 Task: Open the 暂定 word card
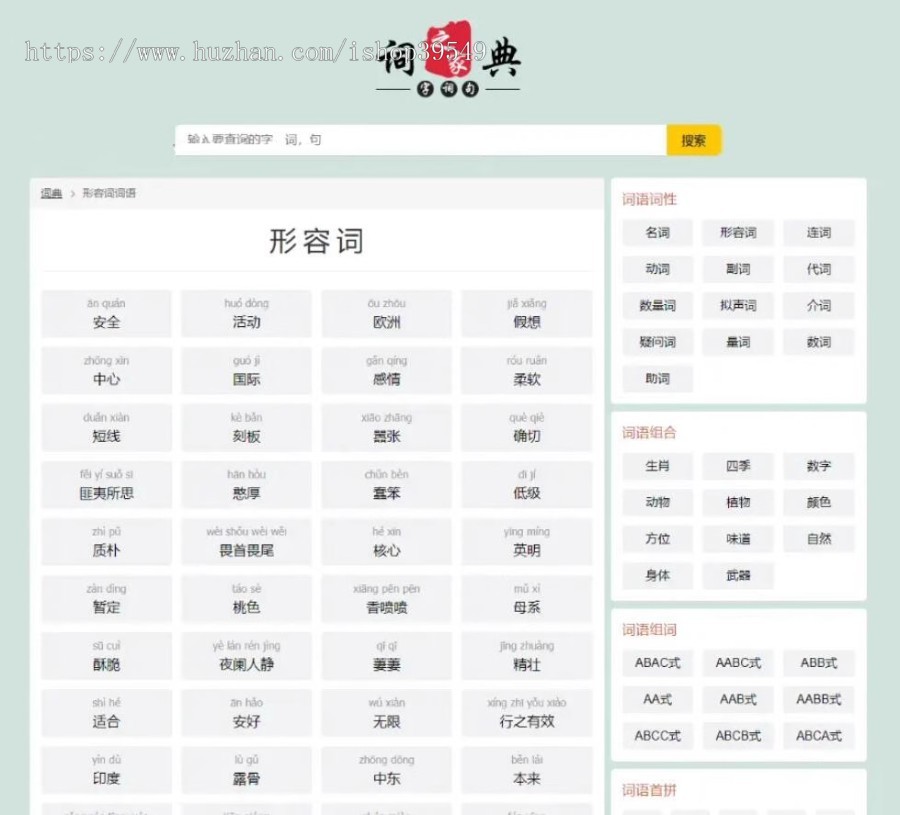(107, 599)
